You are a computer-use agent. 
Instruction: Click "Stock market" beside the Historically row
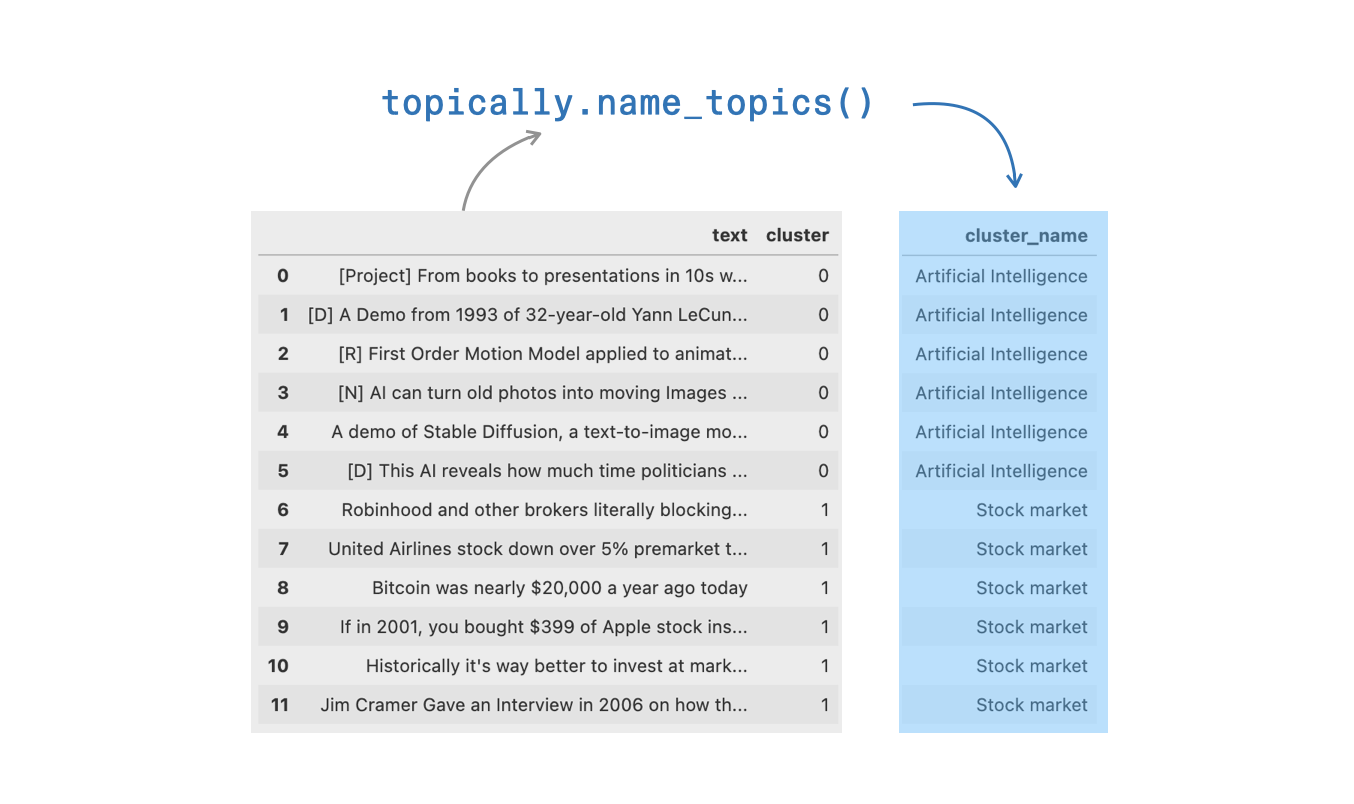[x=1032, y=666]
